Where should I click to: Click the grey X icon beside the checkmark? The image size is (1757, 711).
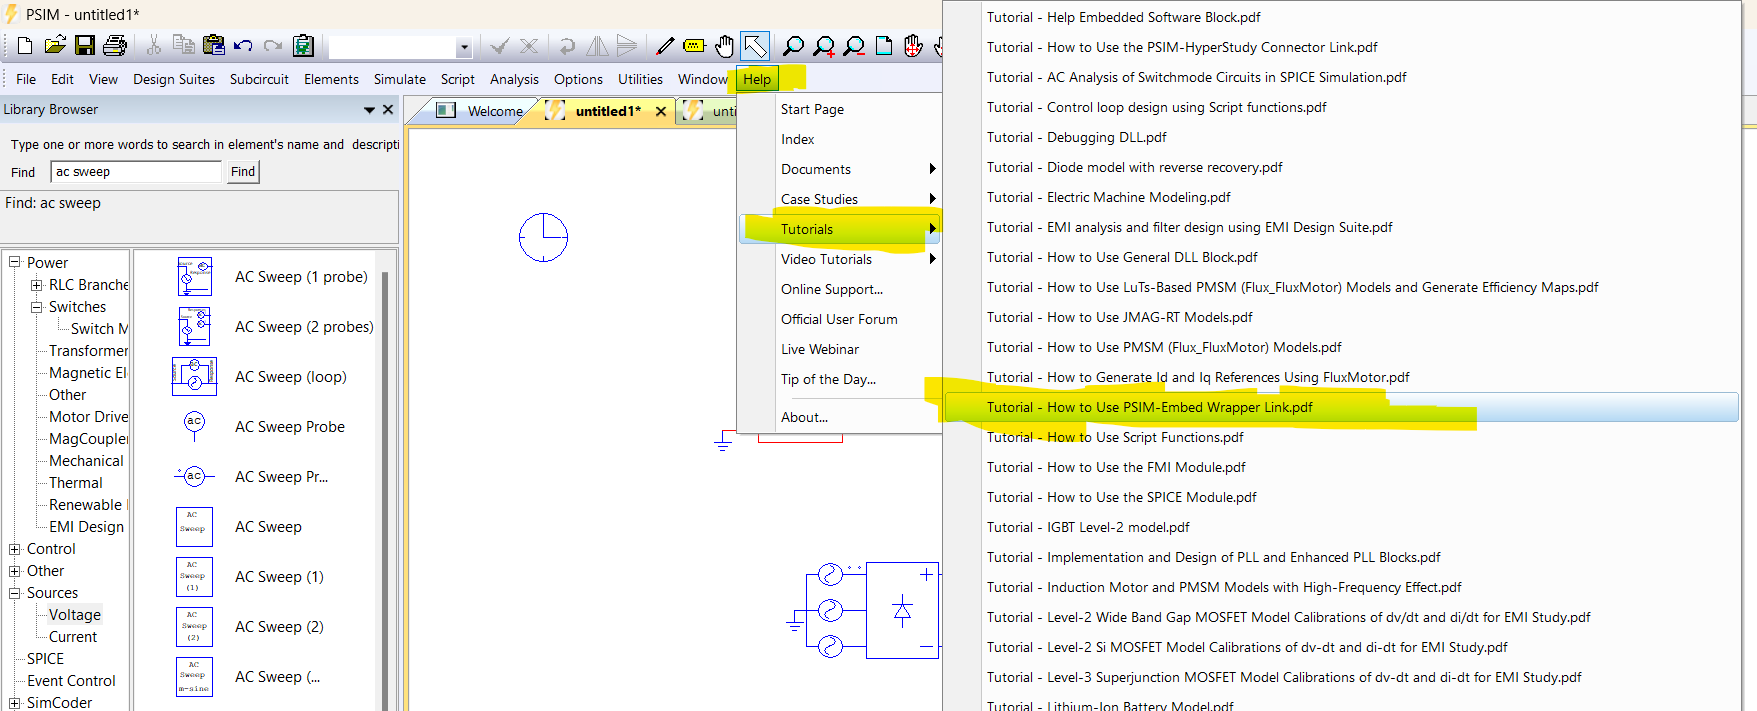pyautogui.click(x=529, y=46)
